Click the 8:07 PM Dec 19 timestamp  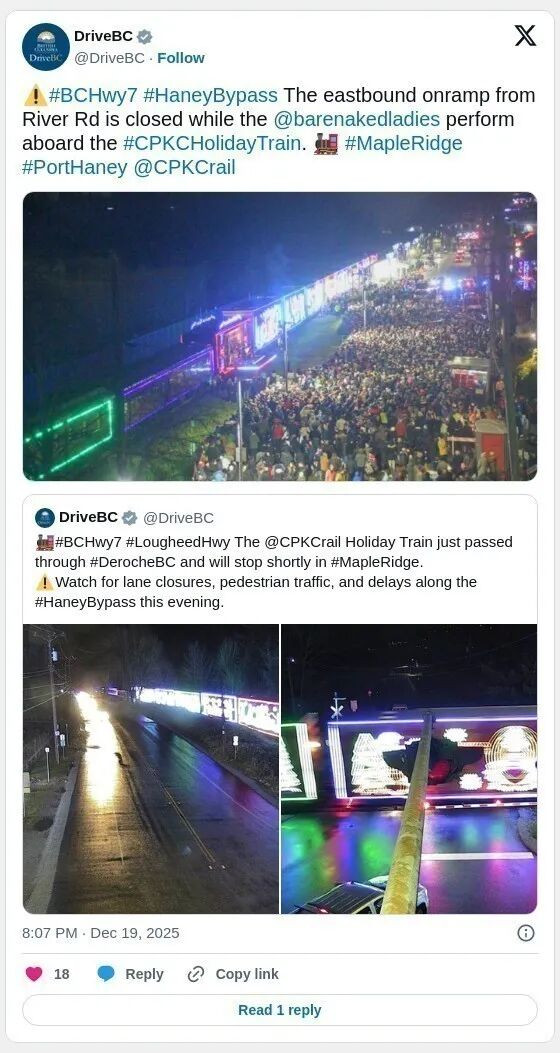point(101,933)
